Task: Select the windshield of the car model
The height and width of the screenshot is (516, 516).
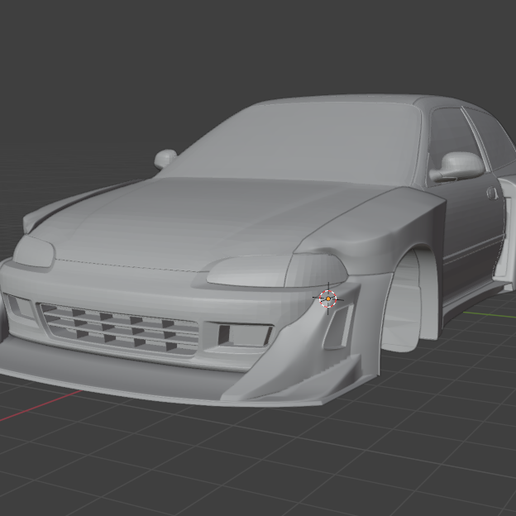Action: pyautogui.click(x=293, y=143)
